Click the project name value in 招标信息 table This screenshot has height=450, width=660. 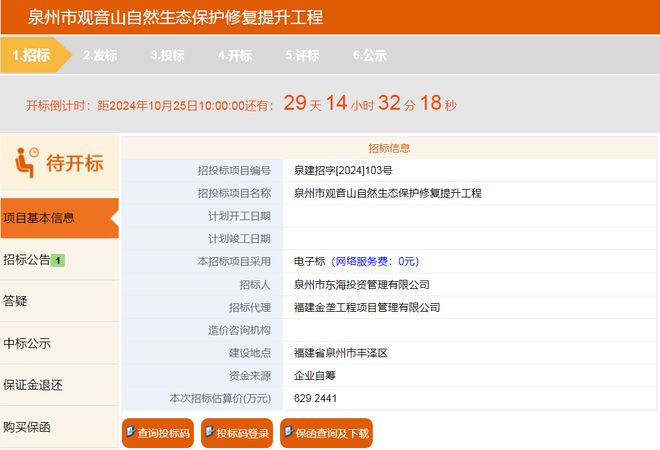pos(388,193)
